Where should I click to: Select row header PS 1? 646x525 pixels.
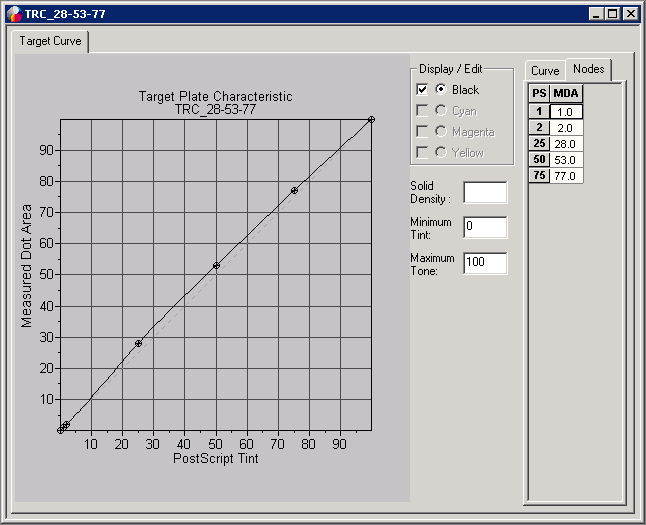pyautogui.click(x=539, y=111)
